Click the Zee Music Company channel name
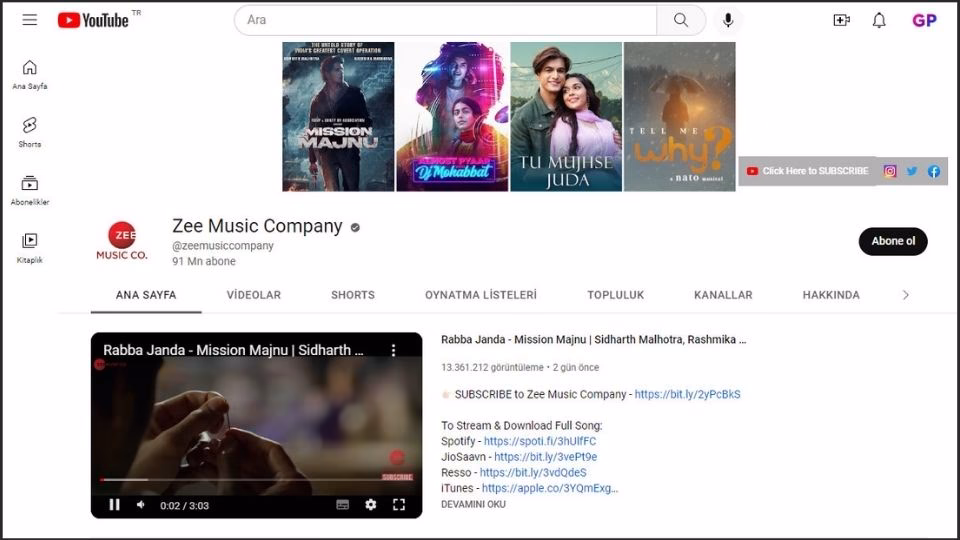 pos(257,226)
